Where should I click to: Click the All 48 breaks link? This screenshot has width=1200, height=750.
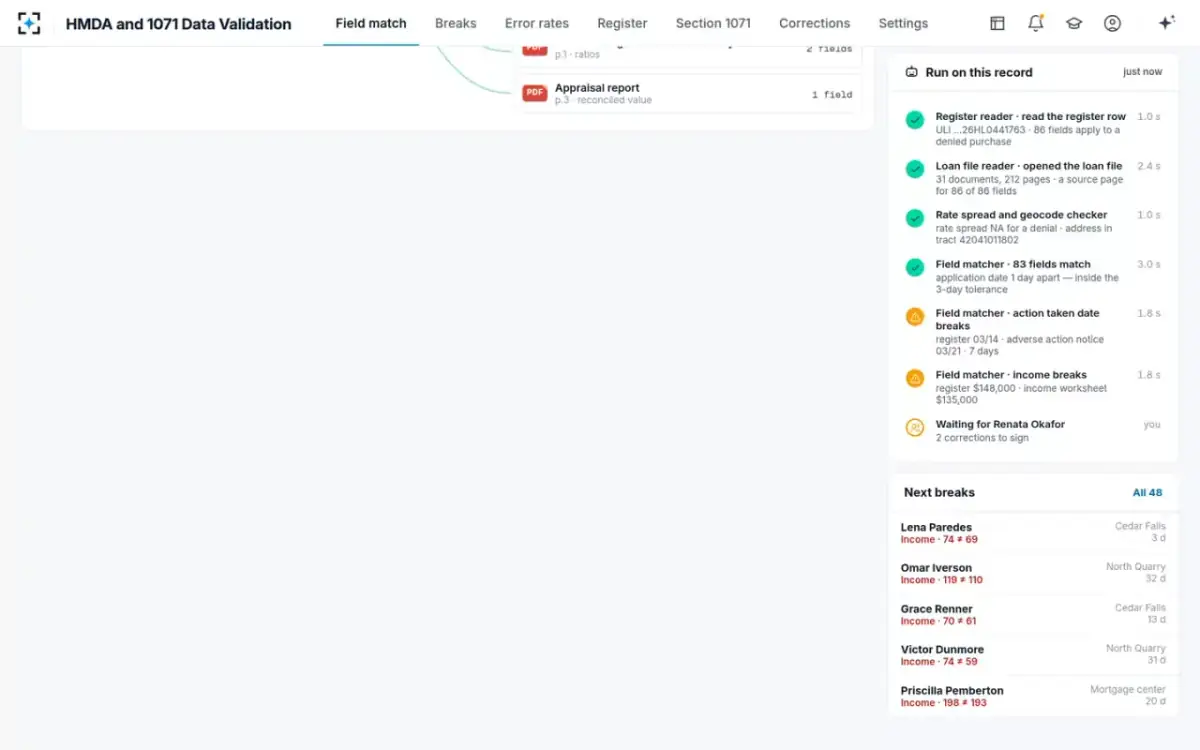coord(1147,493)
